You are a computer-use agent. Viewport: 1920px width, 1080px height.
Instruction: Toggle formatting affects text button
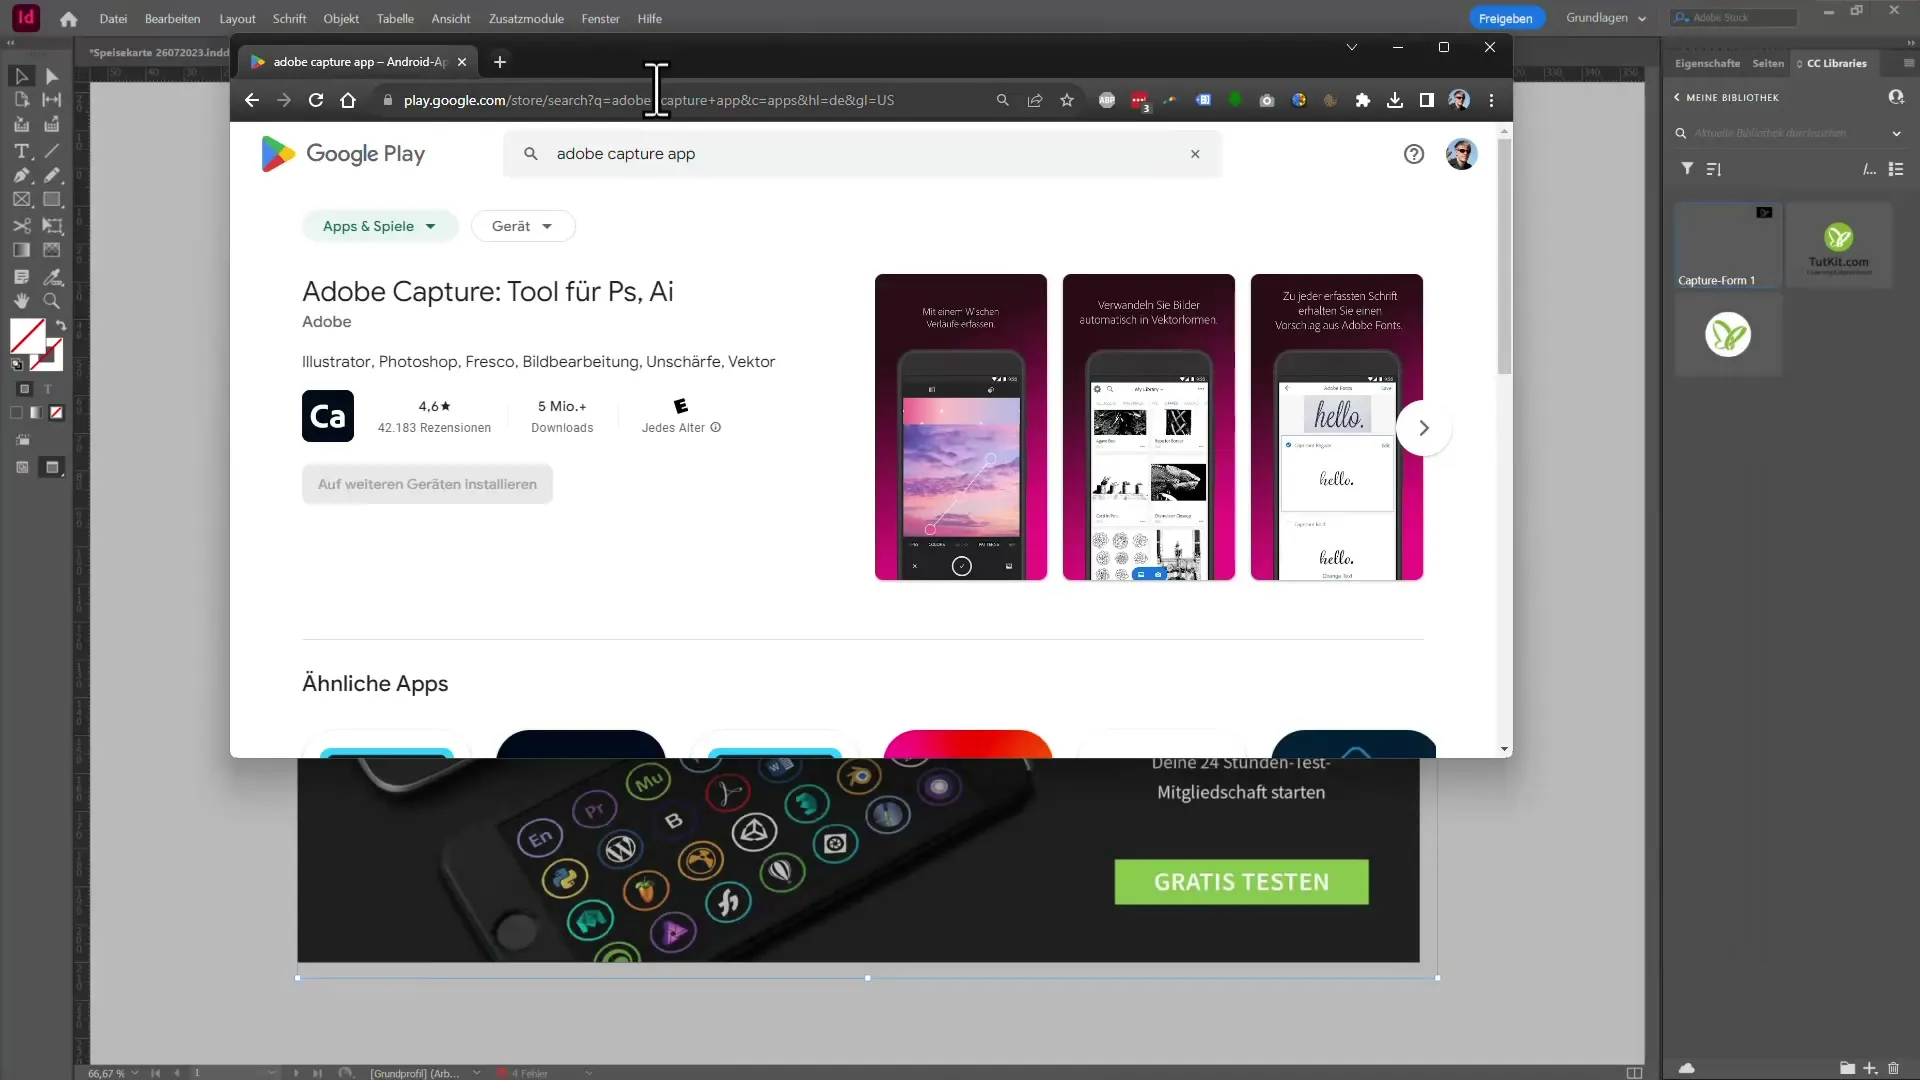click(48, 389)
